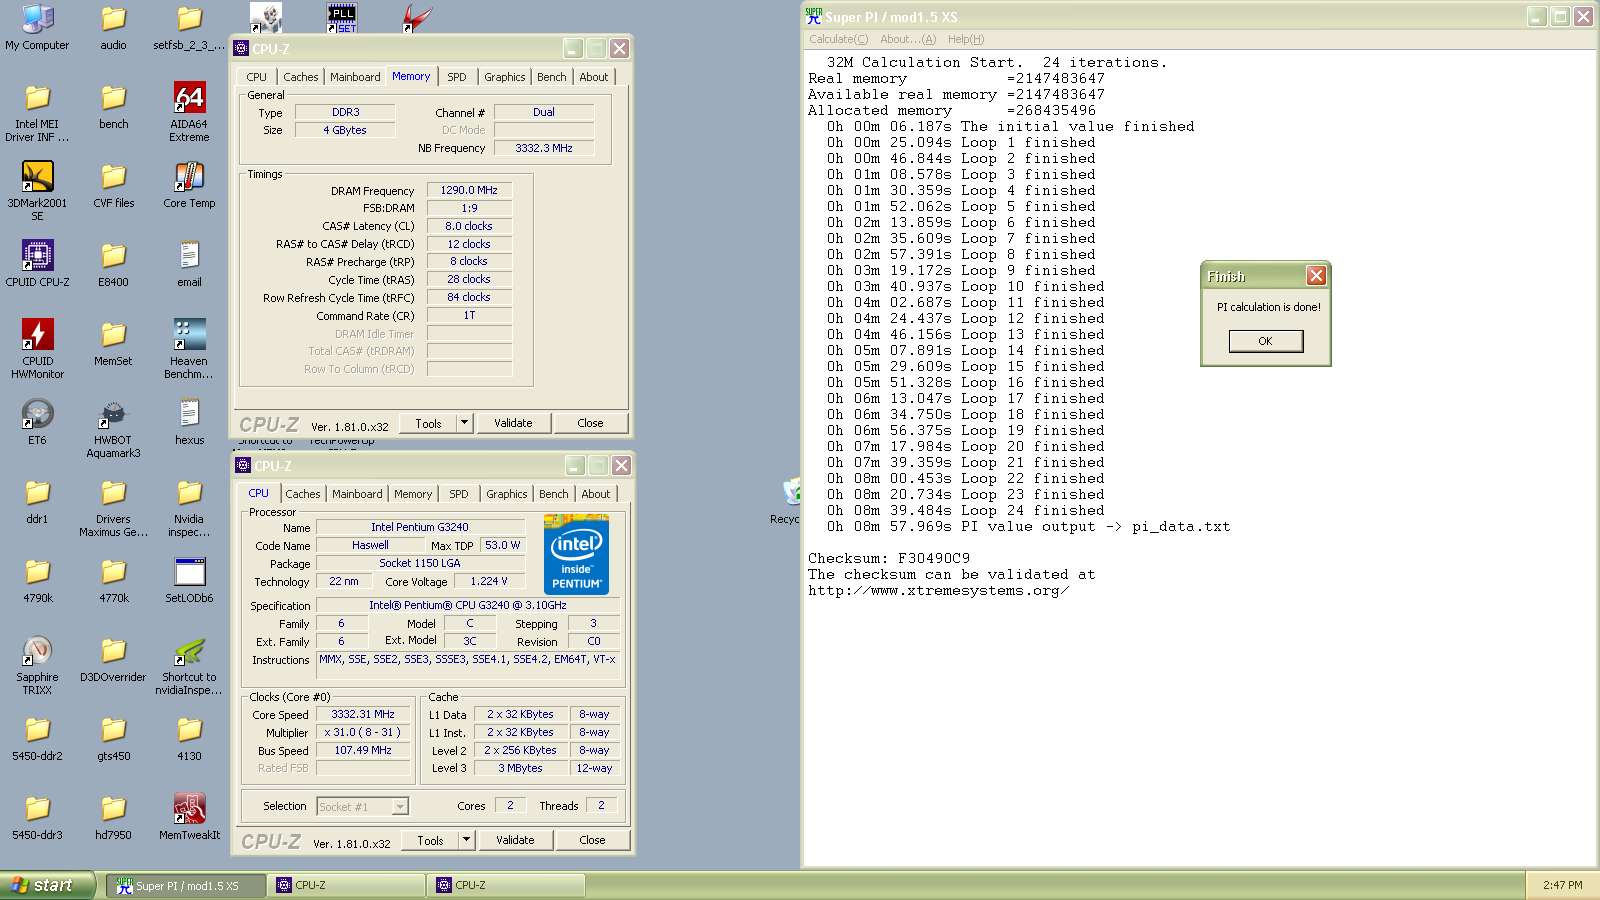Click the DRAM Frequency value 1290.0 MHz
This screenshot has width=1600, height=900.
click(469, 190)
